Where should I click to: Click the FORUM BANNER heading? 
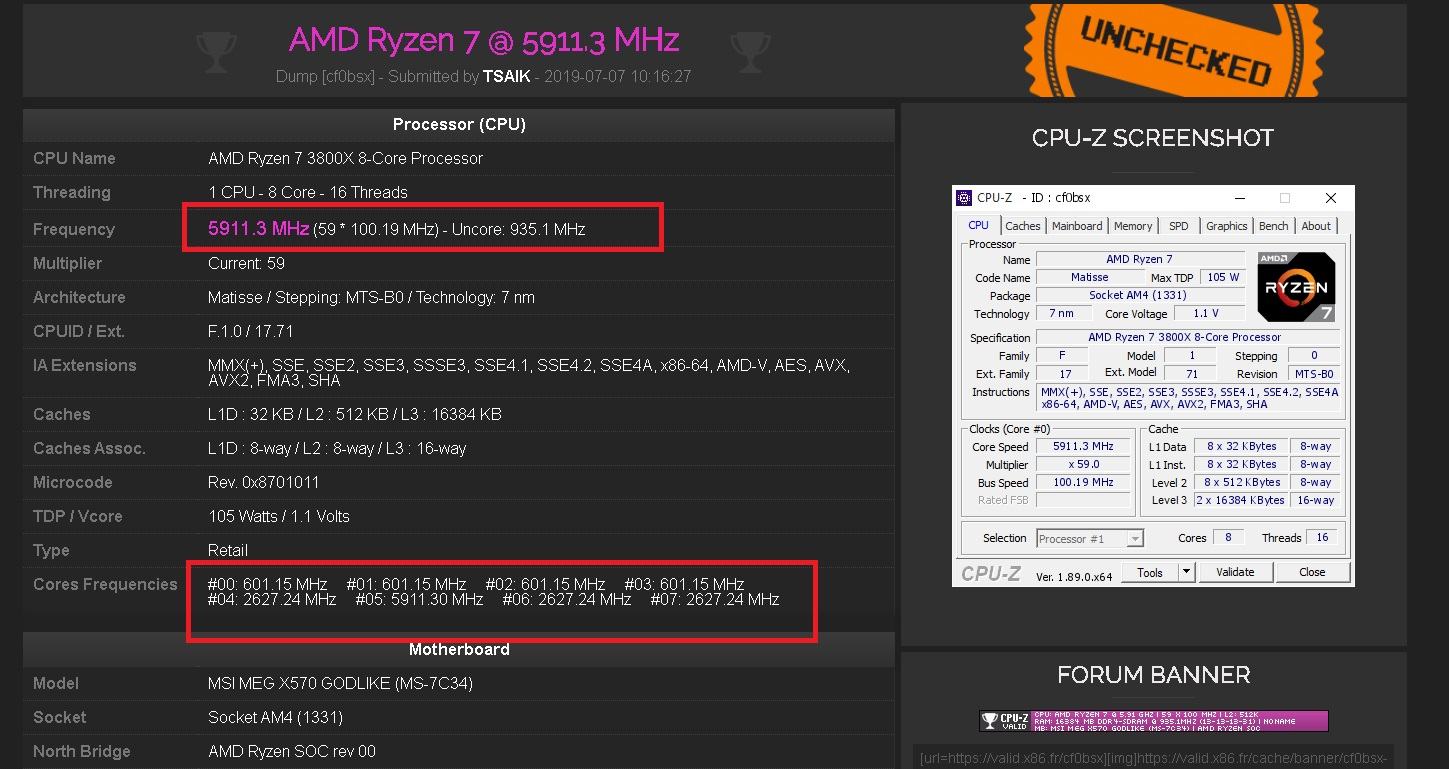click(1153, 675)
